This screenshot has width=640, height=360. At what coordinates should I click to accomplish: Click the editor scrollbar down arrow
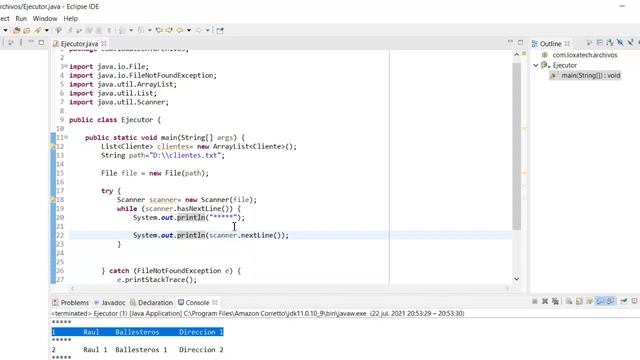point(516,279)
